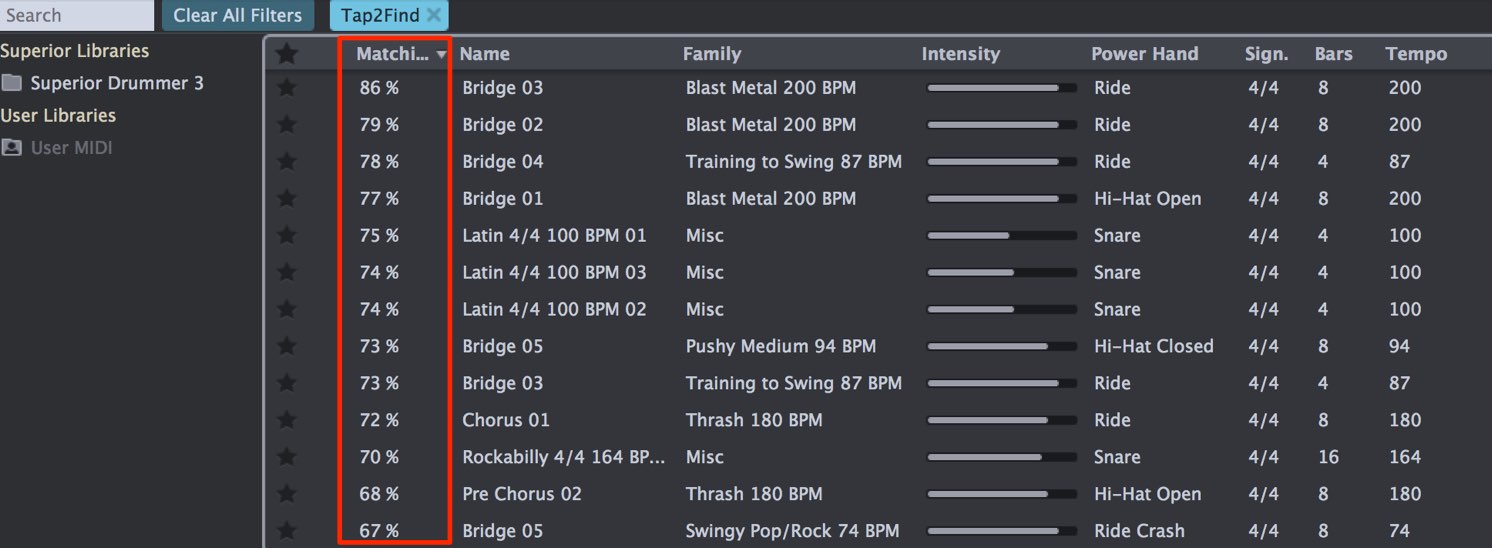Select the Bridge 02 groove name

pyautogui.click(x=503, y=125)
